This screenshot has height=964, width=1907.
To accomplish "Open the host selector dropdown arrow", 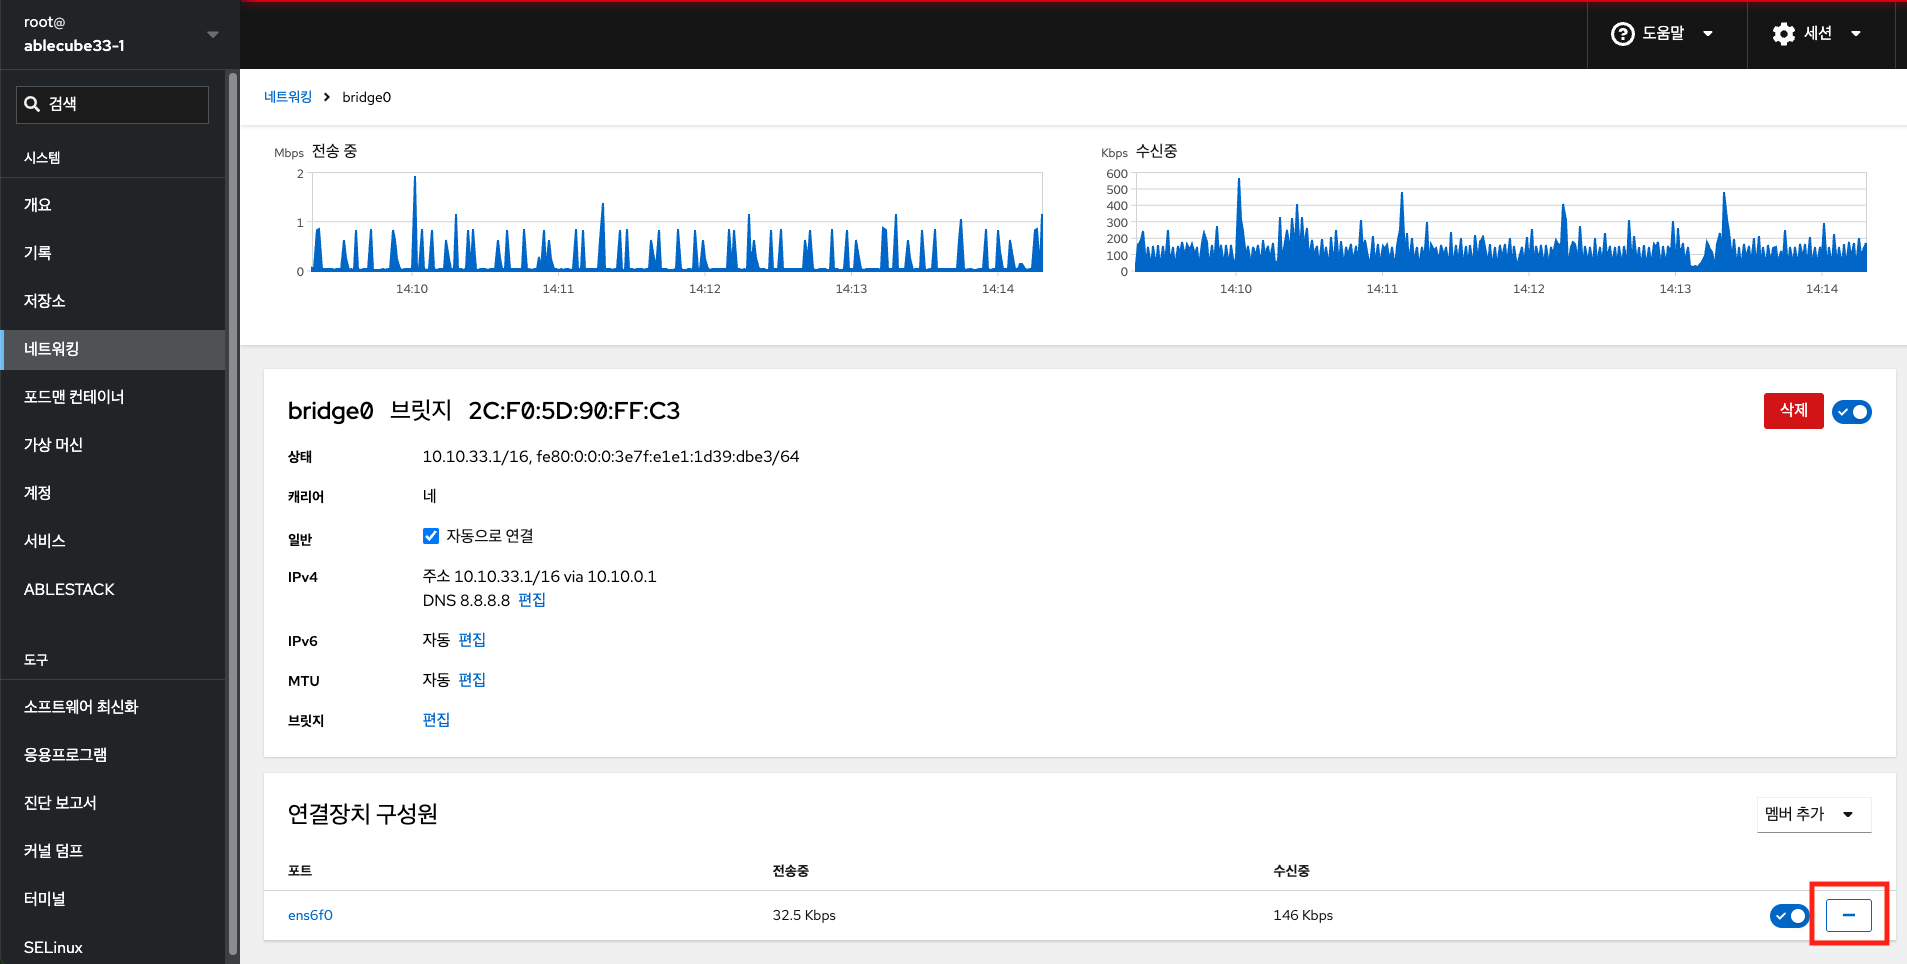I will (x=212, y=34).
